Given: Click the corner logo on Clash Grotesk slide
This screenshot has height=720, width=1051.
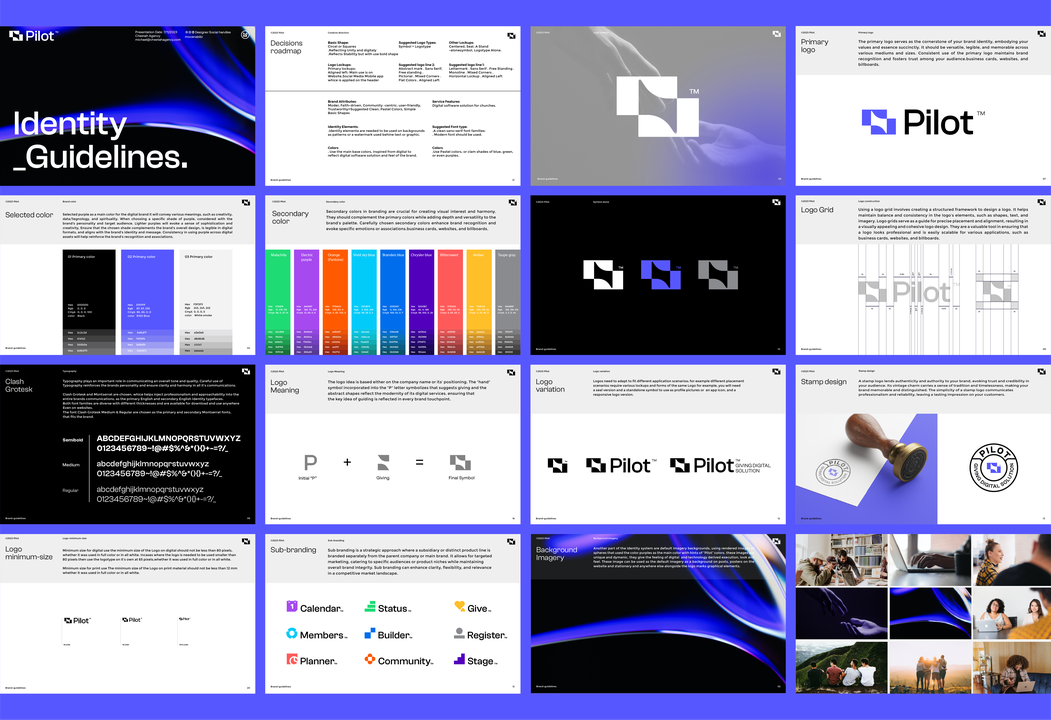Looking at the screenshot, I should coord(246,371).
